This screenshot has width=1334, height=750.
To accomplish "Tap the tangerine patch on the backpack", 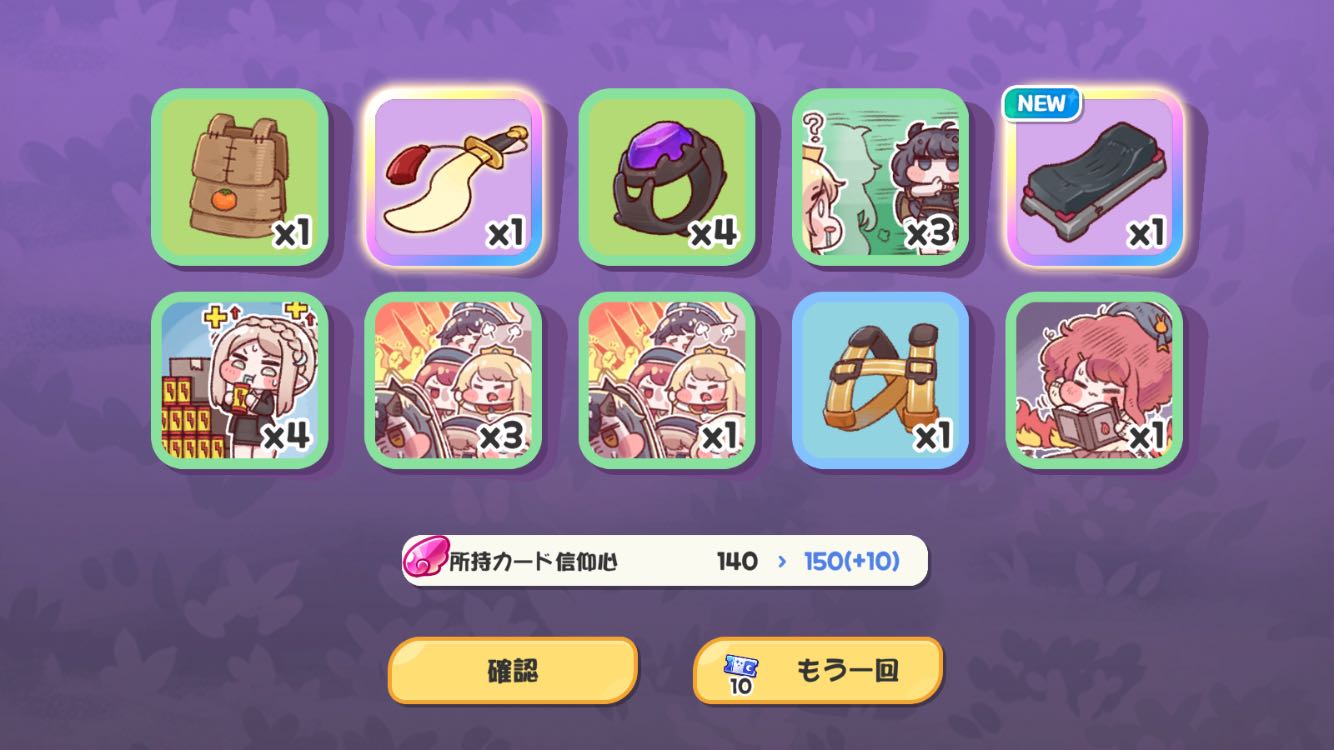I will coord(224,199).
